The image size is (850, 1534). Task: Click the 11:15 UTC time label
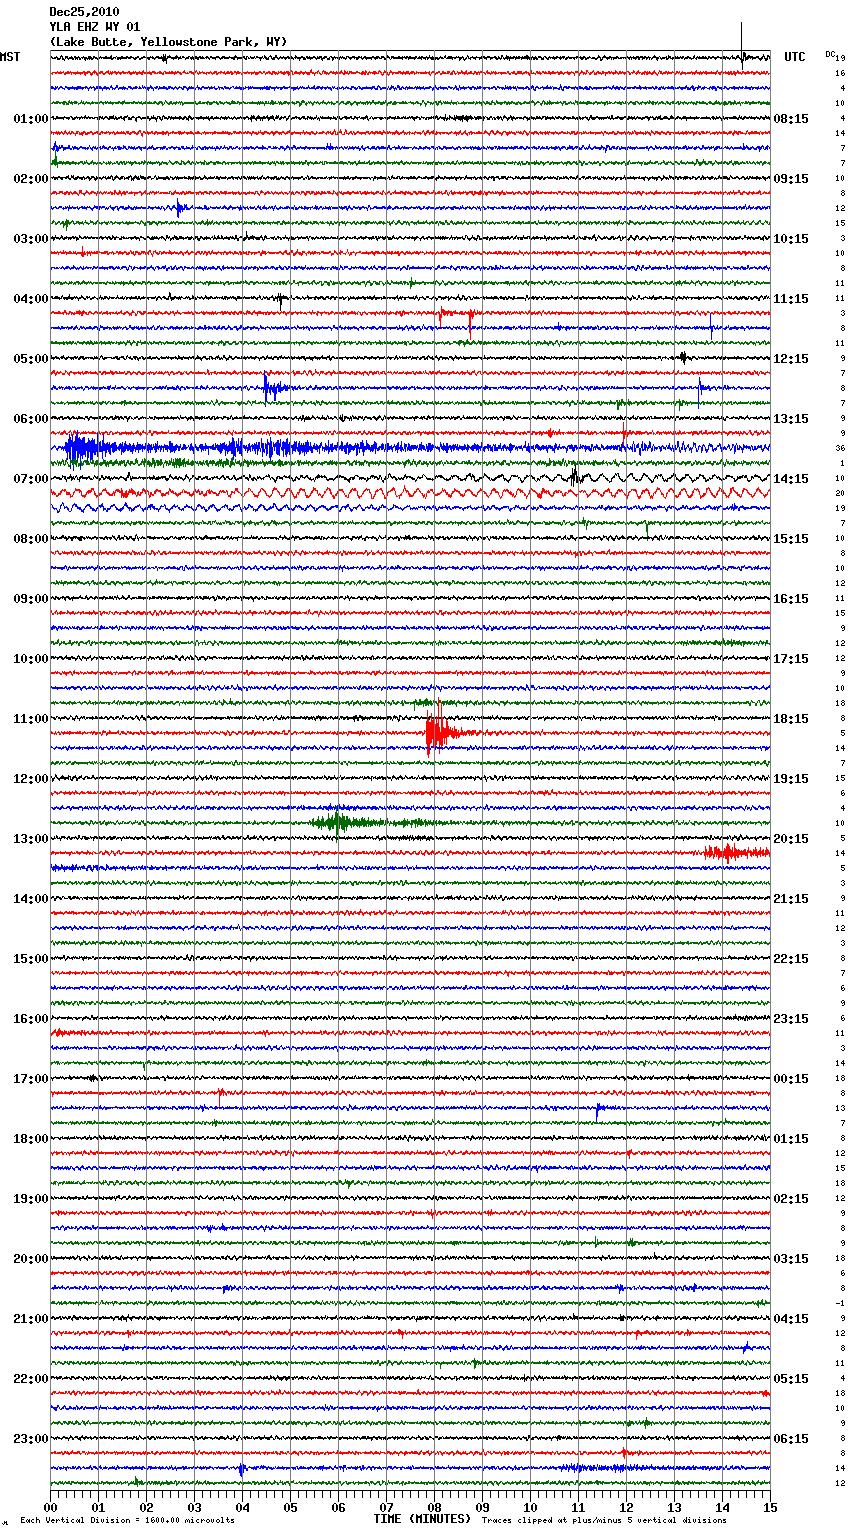(791, 299)
